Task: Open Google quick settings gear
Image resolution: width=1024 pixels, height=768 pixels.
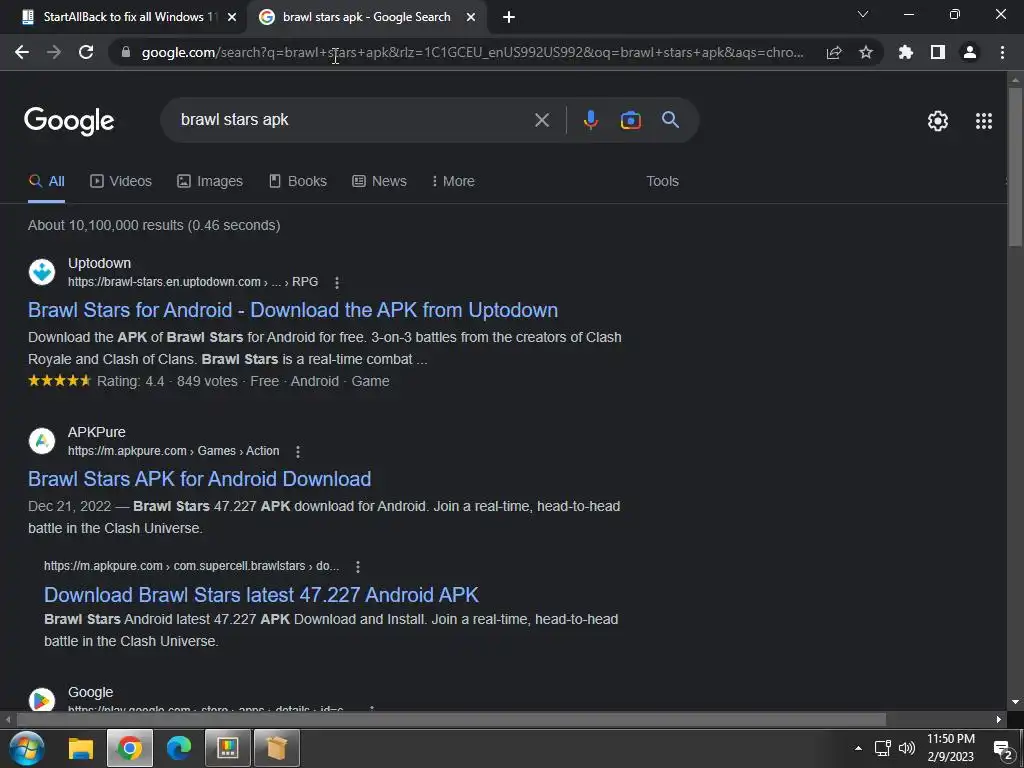Action: pyautogui.click(x=938, y=121)
